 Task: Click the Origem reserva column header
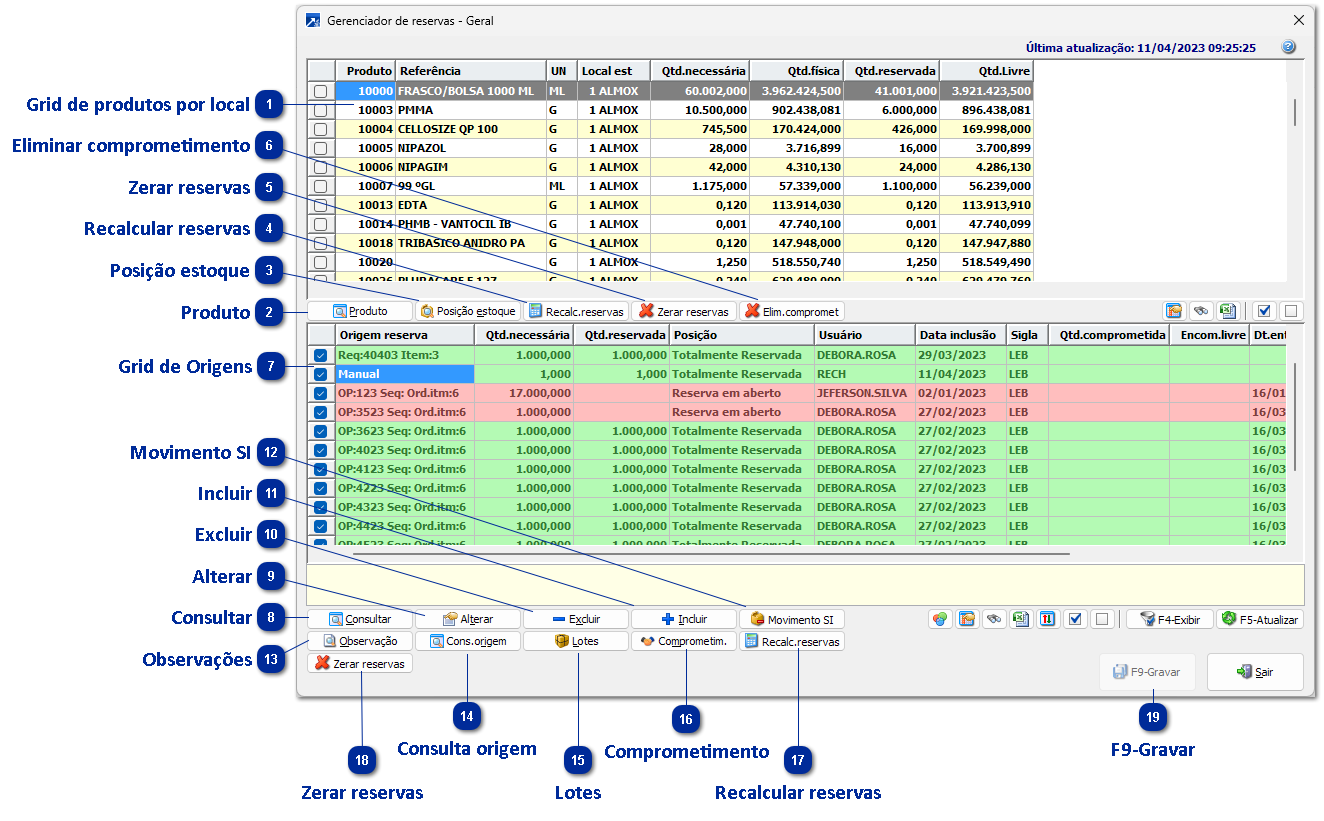tap(405, 335)
